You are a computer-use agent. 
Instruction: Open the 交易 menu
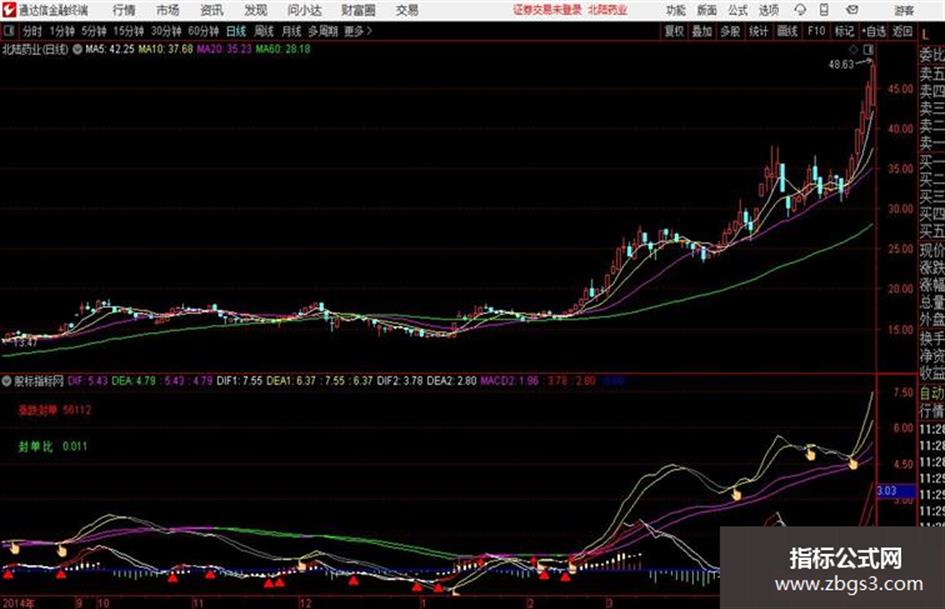coord(407,10)
